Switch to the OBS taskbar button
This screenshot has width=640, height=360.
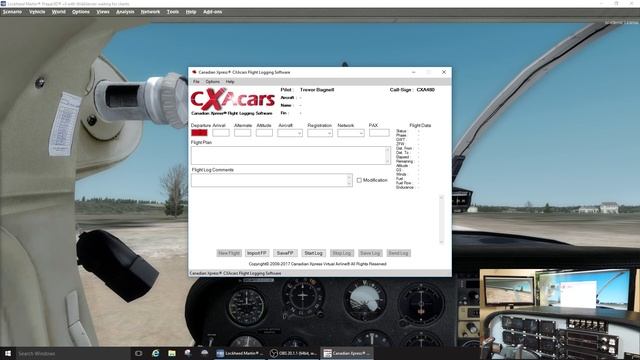point(293,353)
